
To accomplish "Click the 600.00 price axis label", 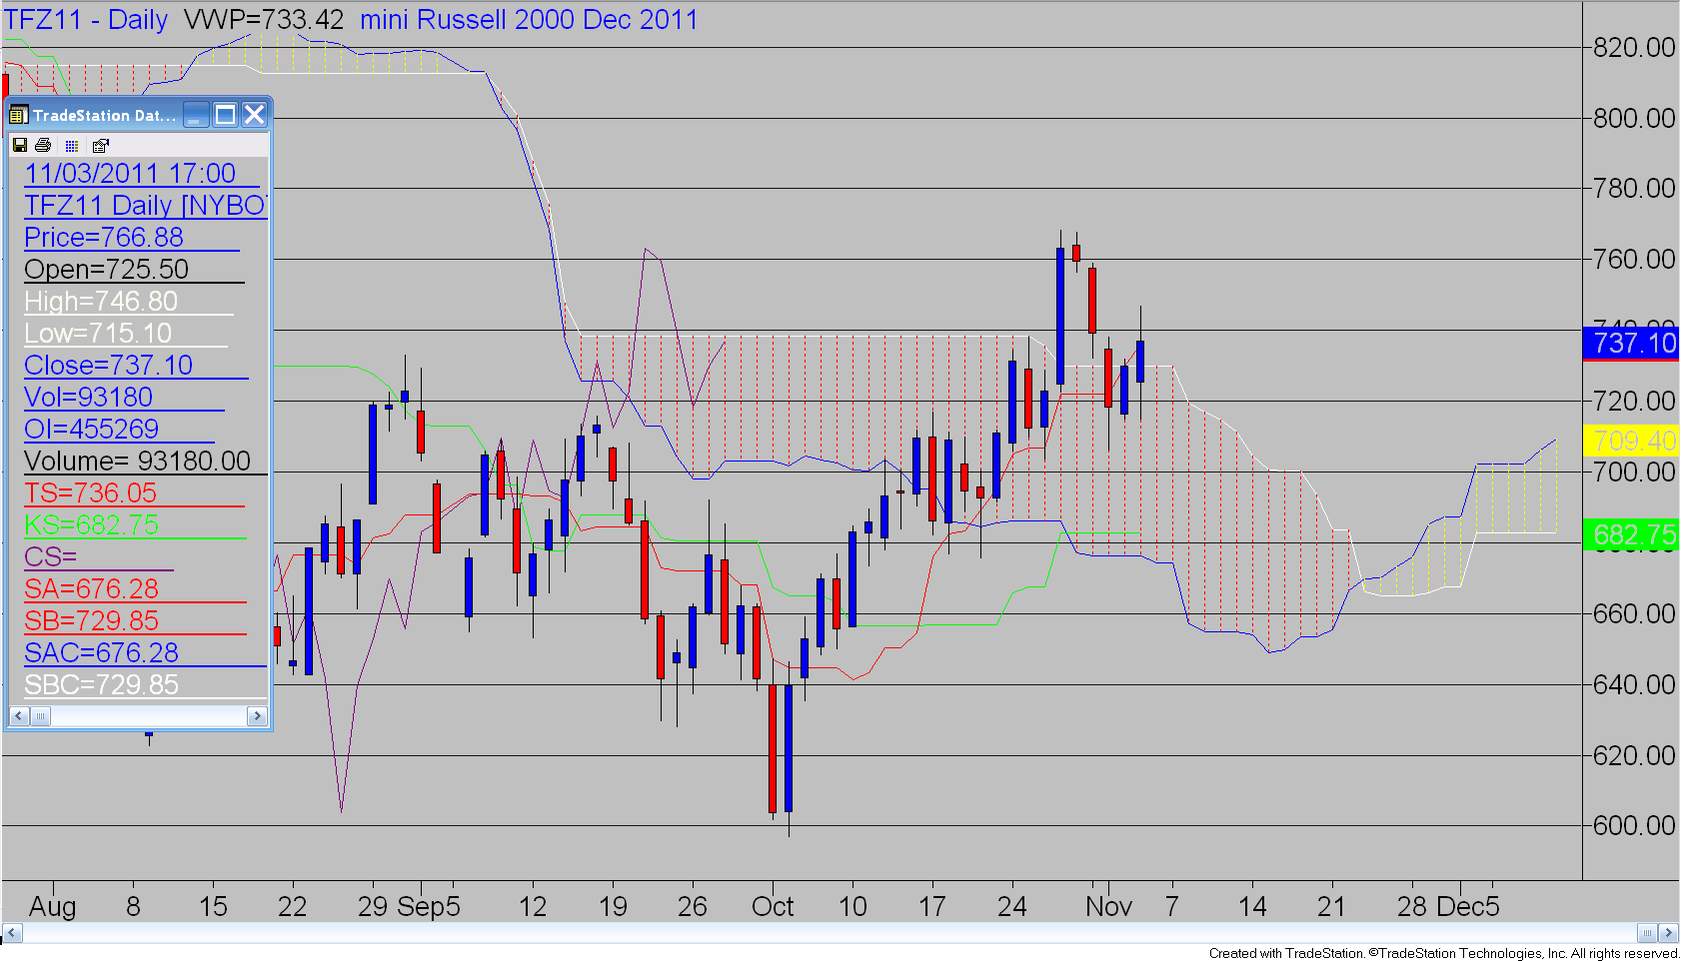I will [1634, 826].
